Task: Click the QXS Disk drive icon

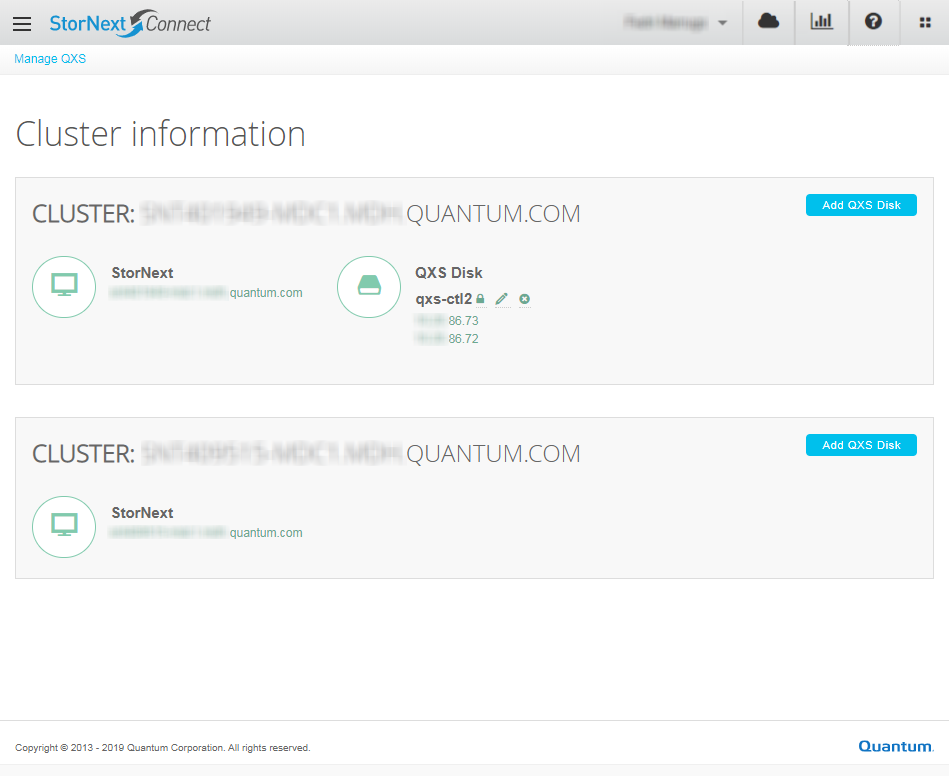Action: coord(369,287)
